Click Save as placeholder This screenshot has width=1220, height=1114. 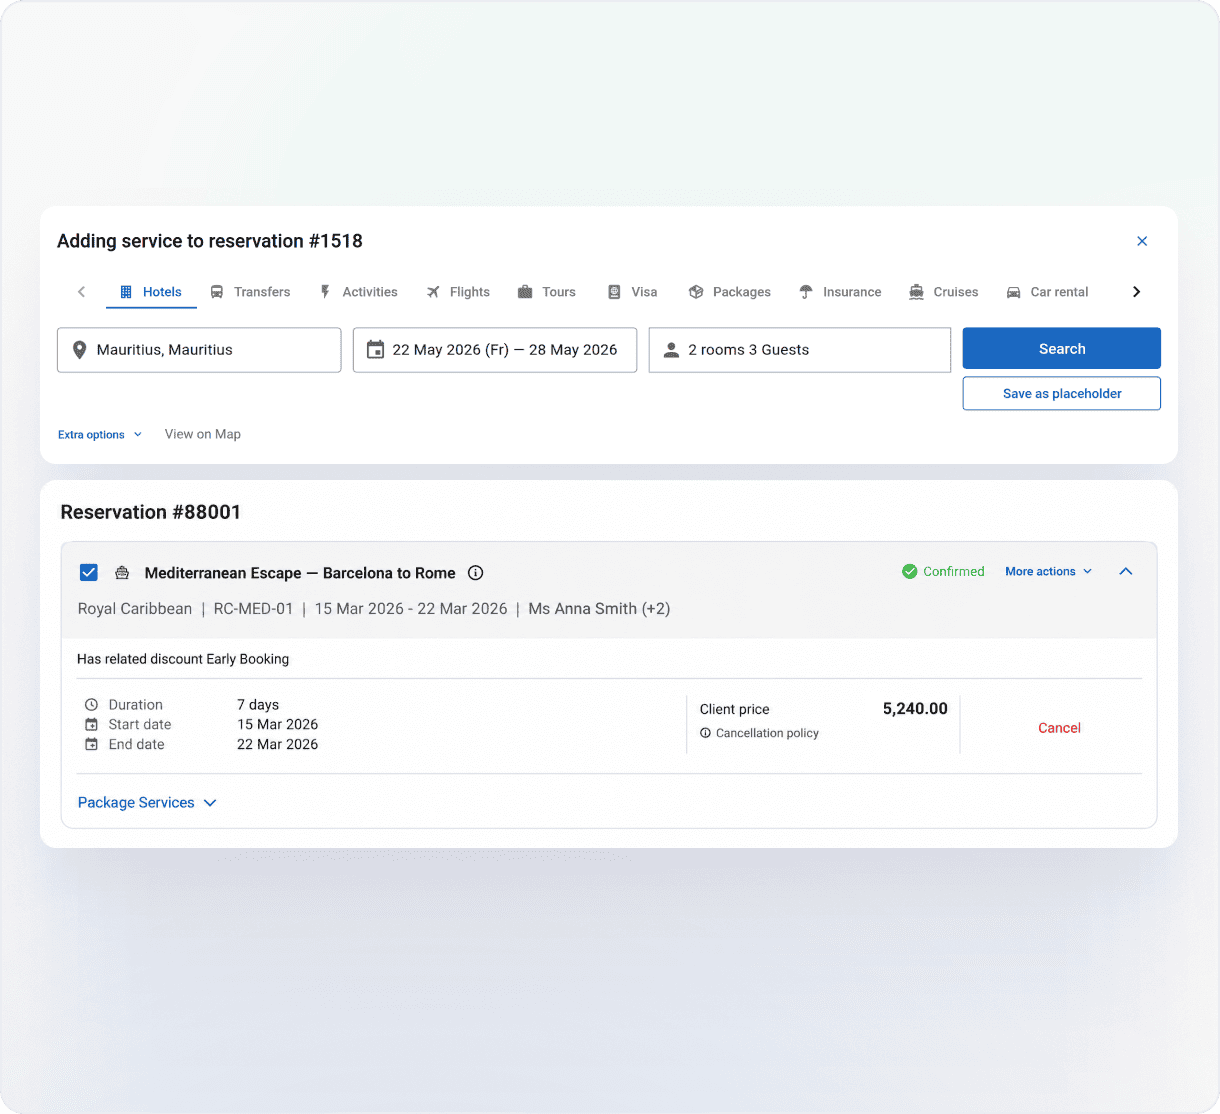click(1062, 393)
